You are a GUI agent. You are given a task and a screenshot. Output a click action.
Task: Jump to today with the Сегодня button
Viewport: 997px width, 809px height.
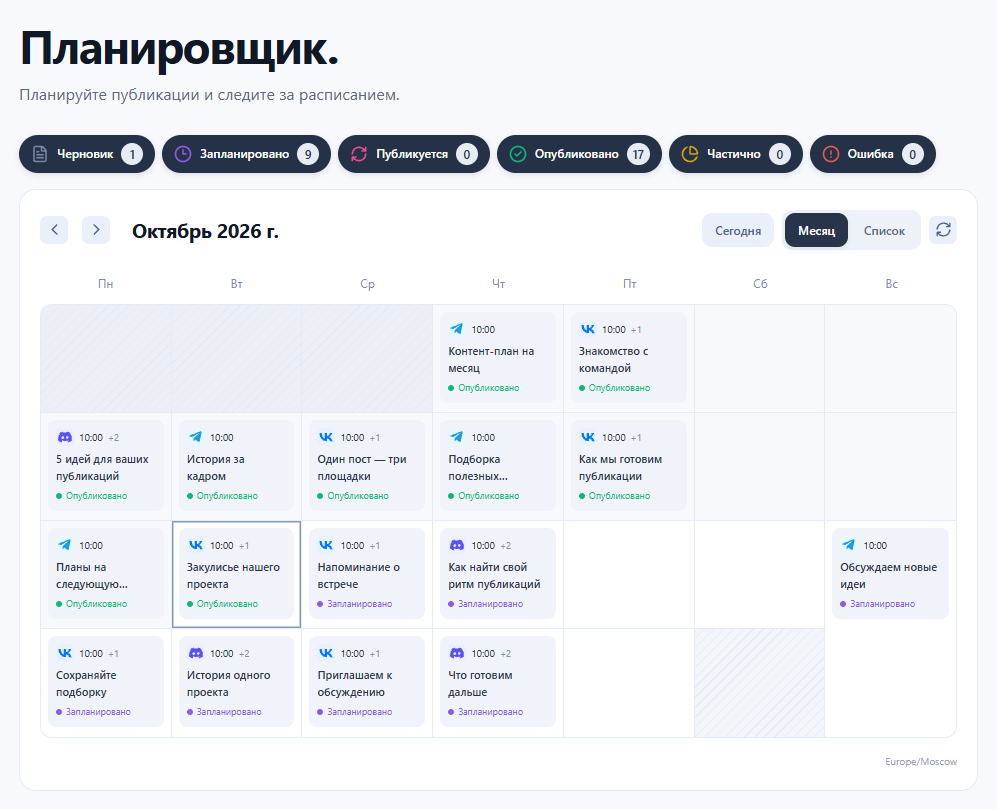click(x=738, y=230)
